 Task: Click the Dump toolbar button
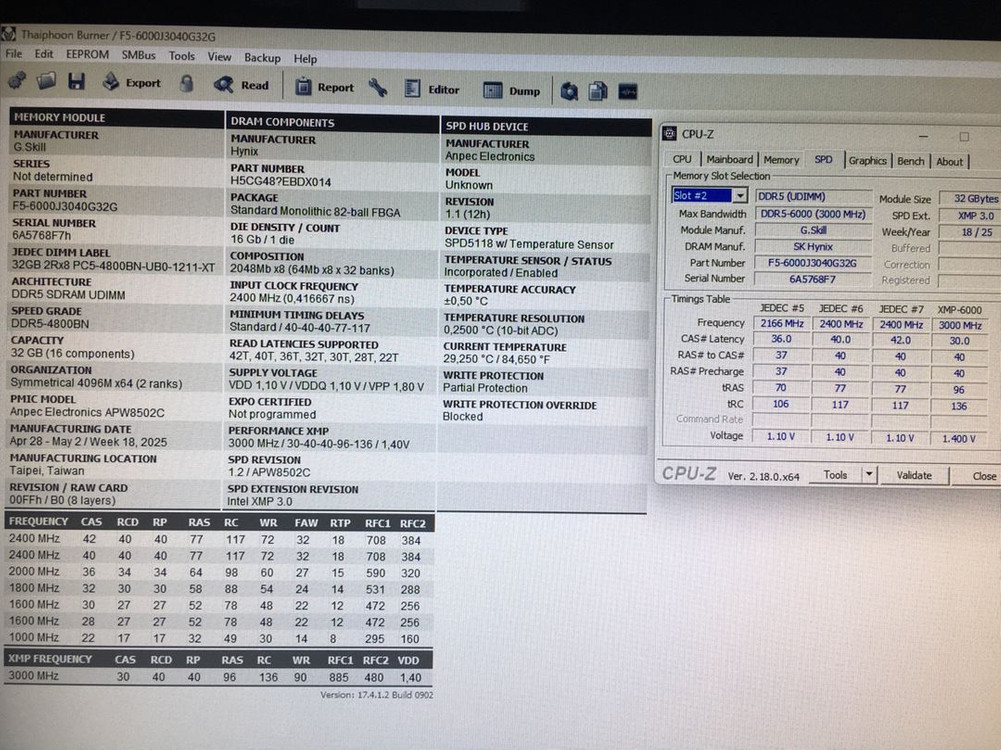[x=511, y=91]
